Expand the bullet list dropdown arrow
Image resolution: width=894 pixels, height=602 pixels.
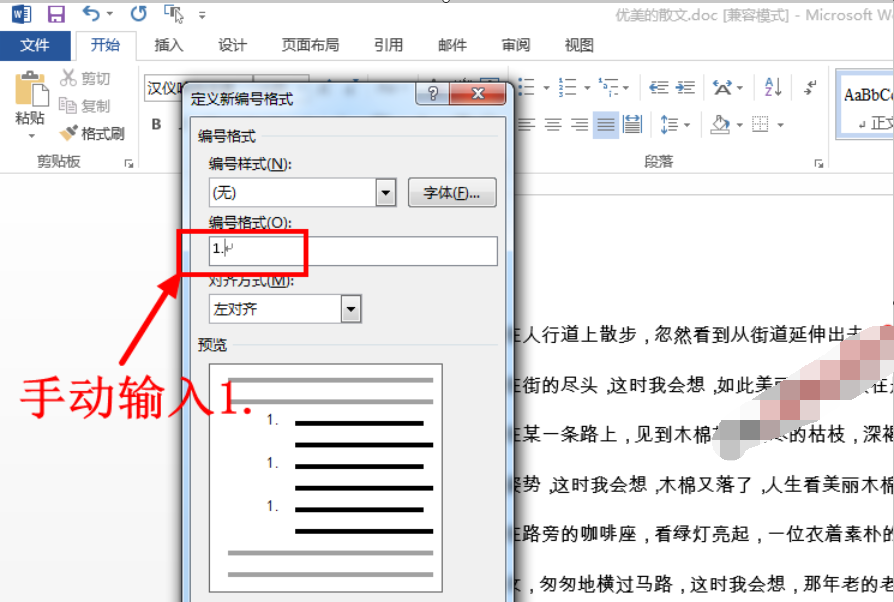(547, 87)
